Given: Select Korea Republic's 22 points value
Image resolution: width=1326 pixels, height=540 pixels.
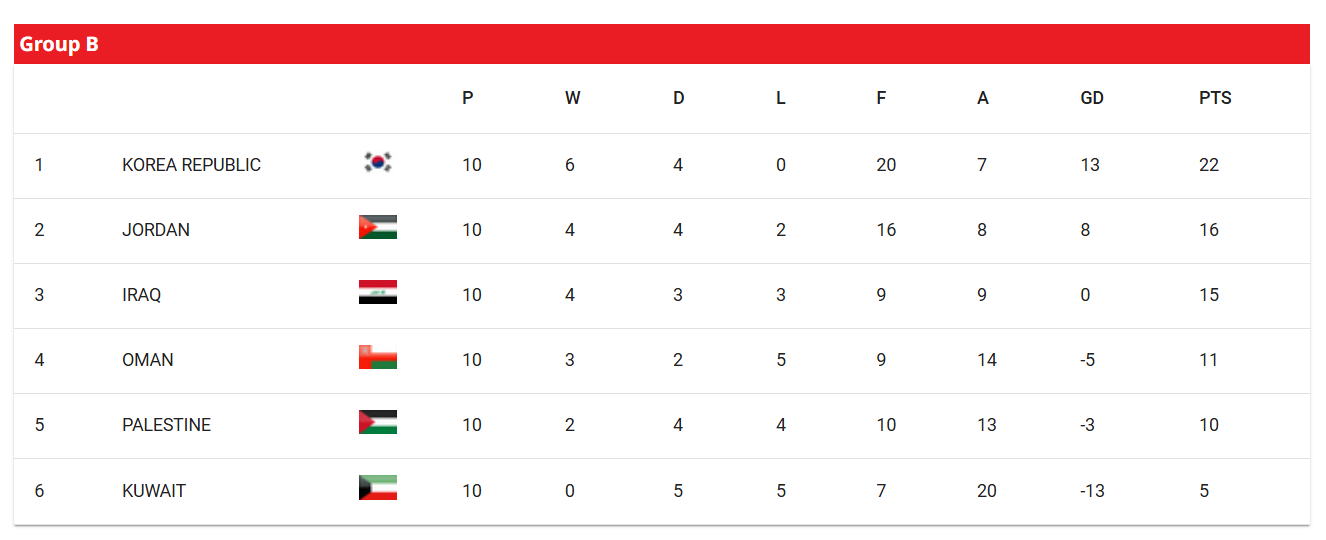Looking at the screenshot, I should [1209, 165].
